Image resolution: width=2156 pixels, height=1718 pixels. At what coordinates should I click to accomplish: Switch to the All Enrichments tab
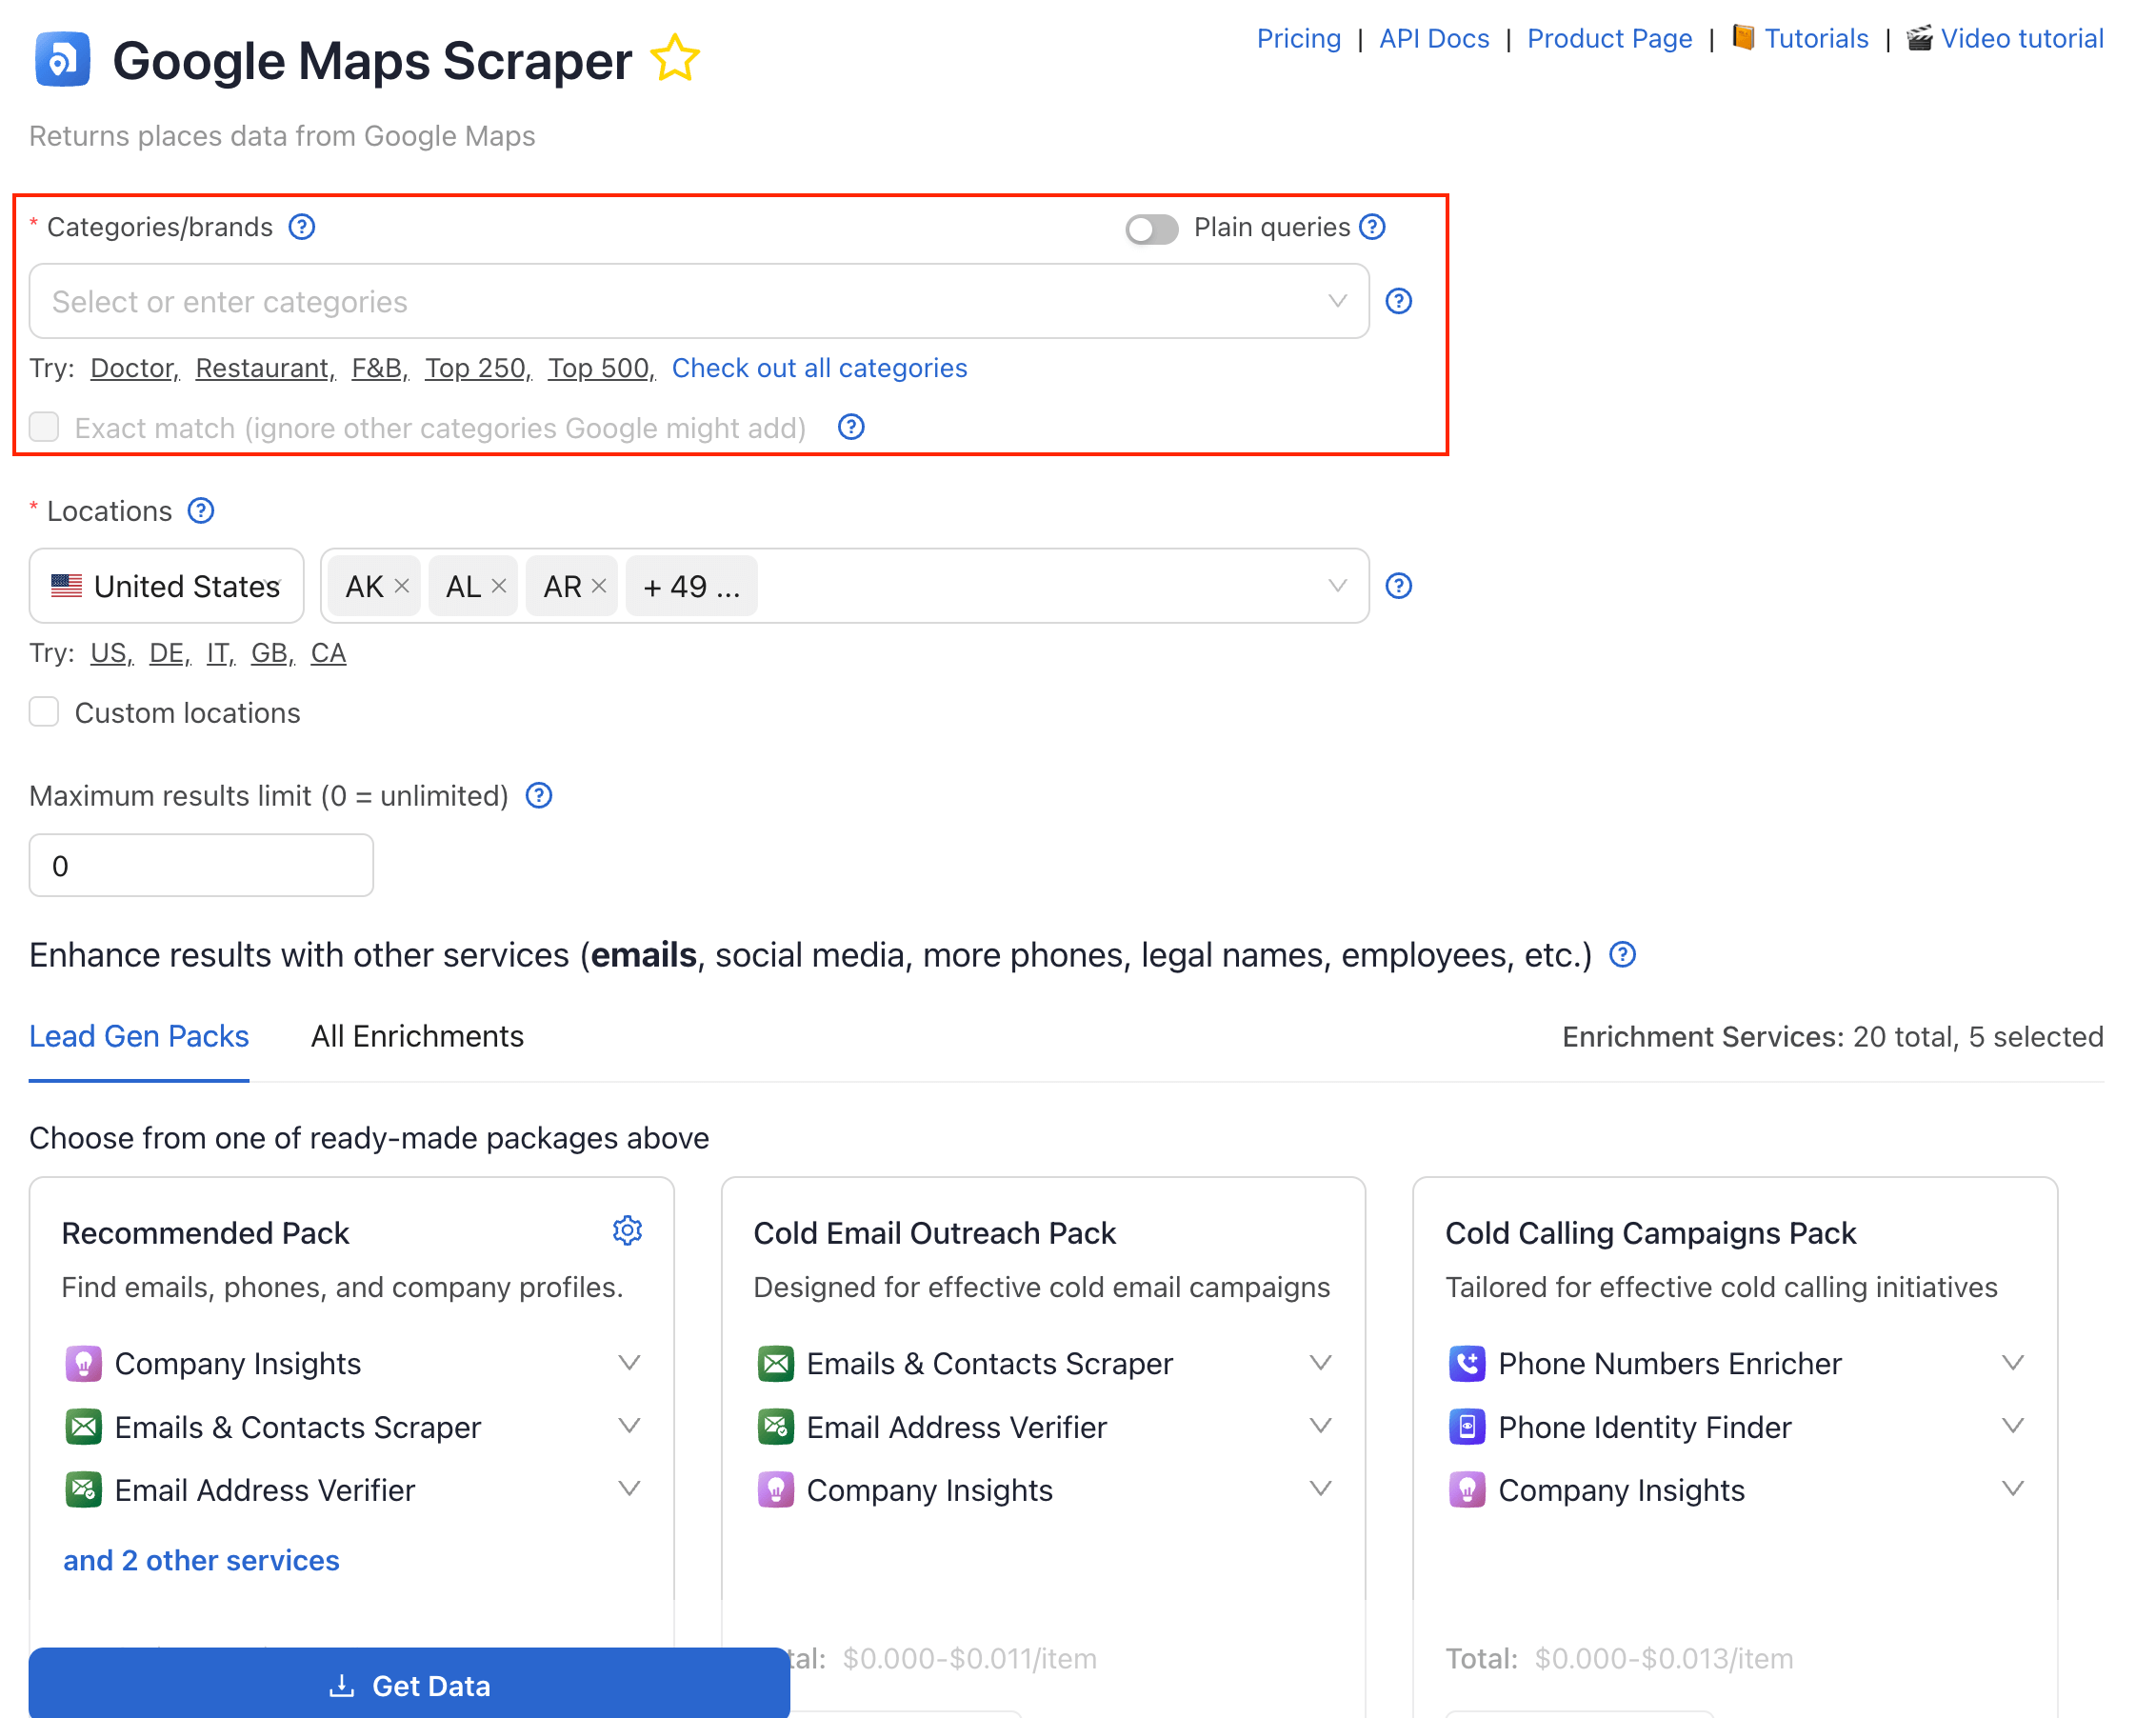417,1036
